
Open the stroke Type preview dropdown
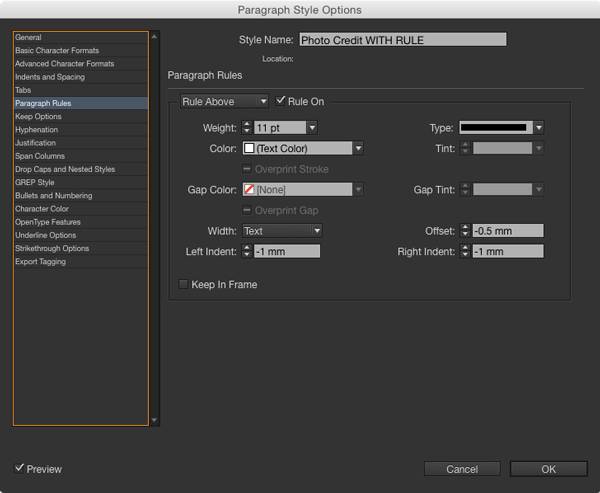pyautogui.click(x=501, y=127)
